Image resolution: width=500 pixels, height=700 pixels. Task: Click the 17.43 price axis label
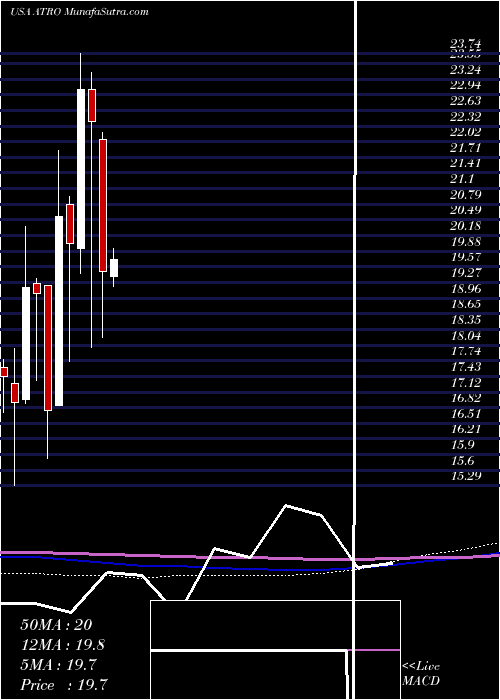pyautogui.click(x=466, y=367)
